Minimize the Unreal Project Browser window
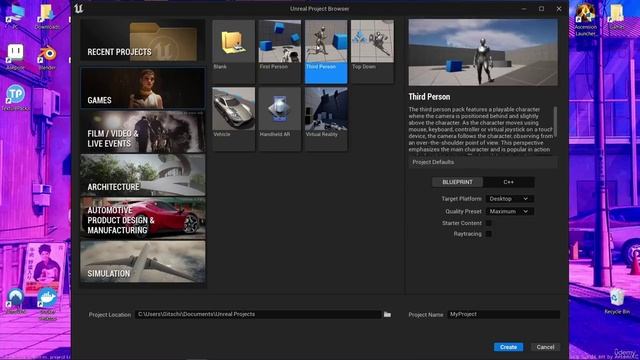This screenshot has width=640, height=360. (524, 9)
